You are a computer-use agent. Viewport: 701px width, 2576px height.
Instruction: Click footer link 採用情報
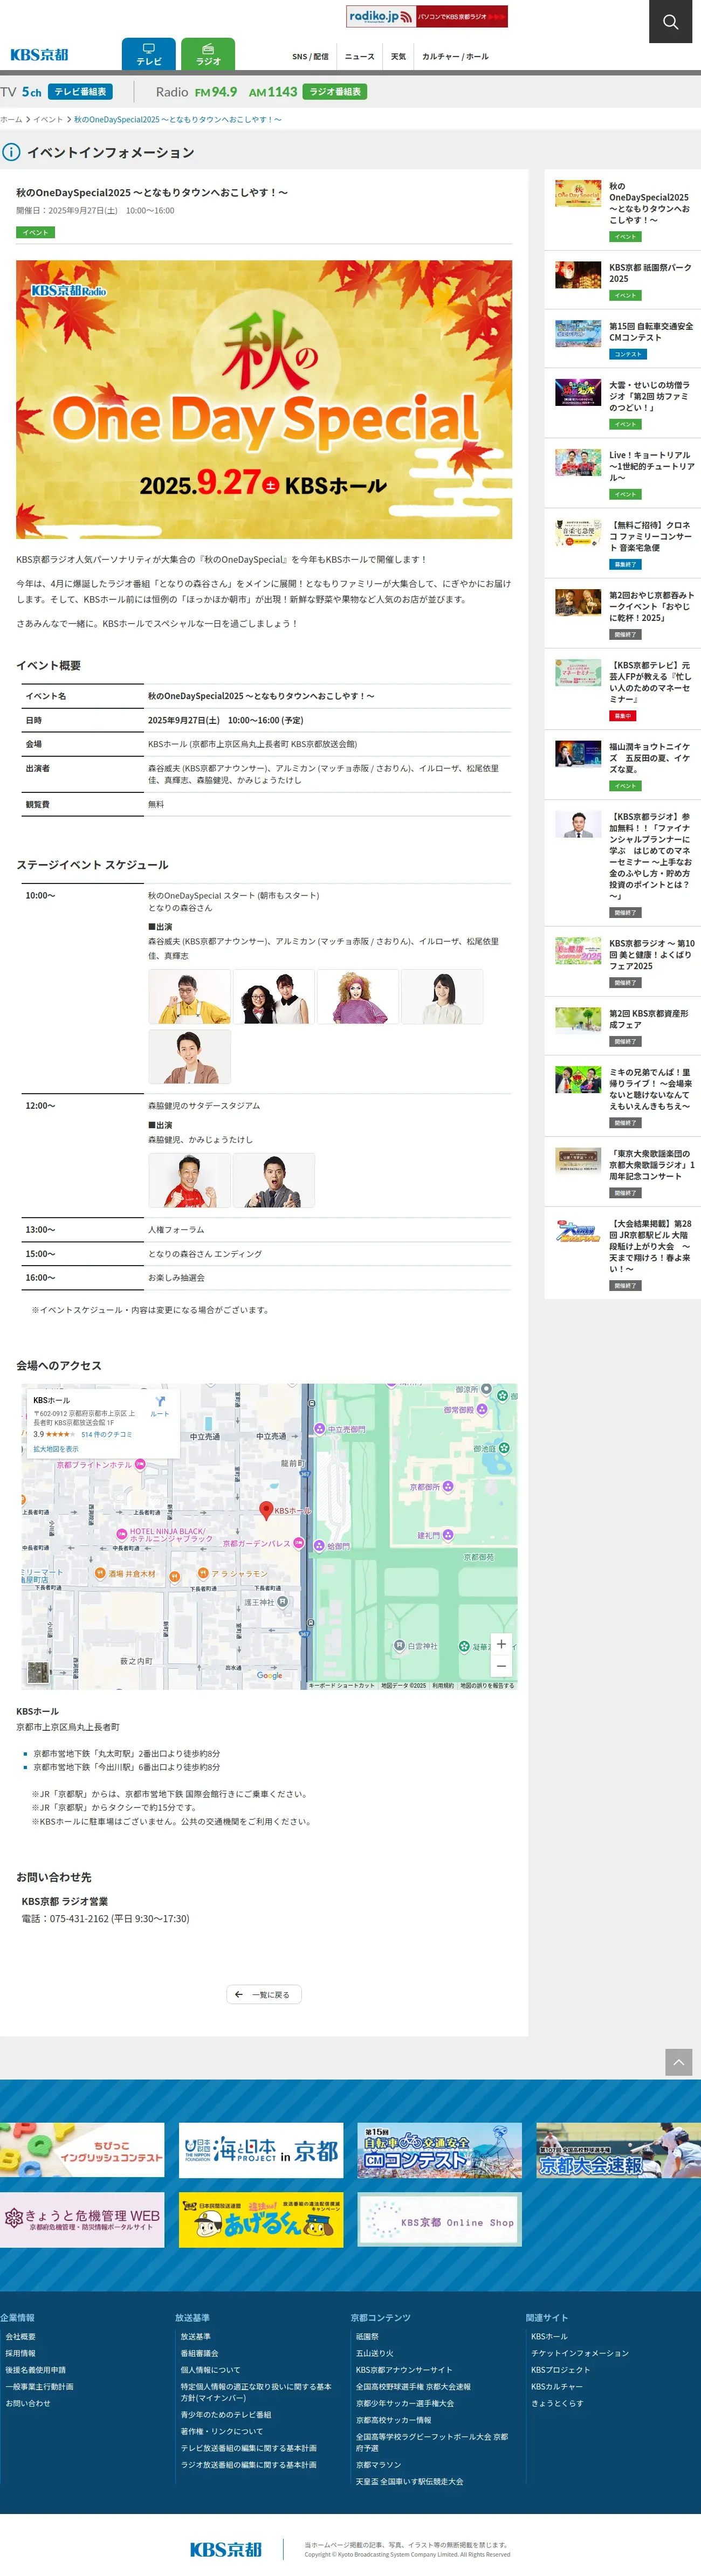[x=20, y=2353]
